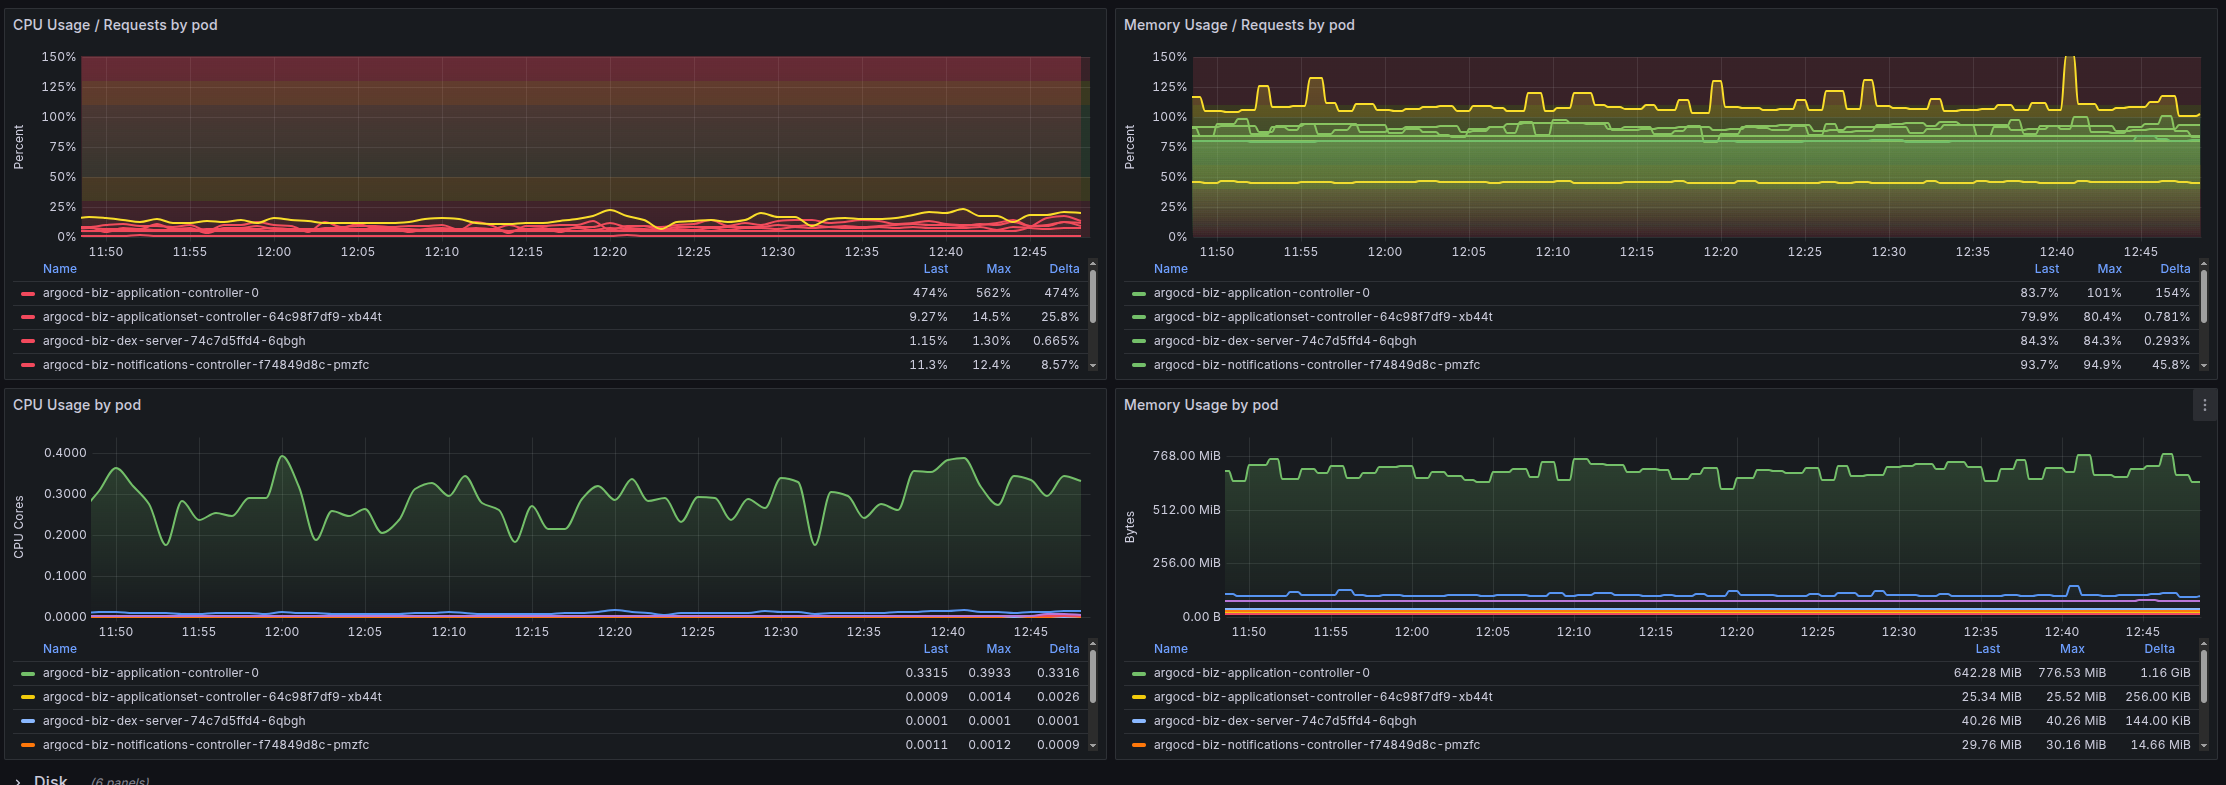The width and height of the screenshot is (2226, 785).
Task: Click the Memory Usage / Requests by pod title
Action: click(1239, 25)
